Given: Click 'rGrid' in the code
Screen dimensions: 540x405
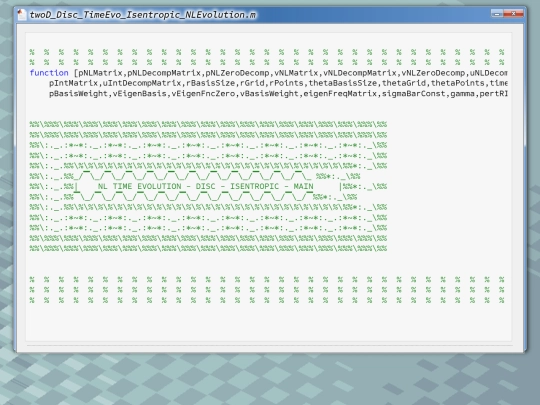Looking at the screenshot, I should [x=252, y=83].
